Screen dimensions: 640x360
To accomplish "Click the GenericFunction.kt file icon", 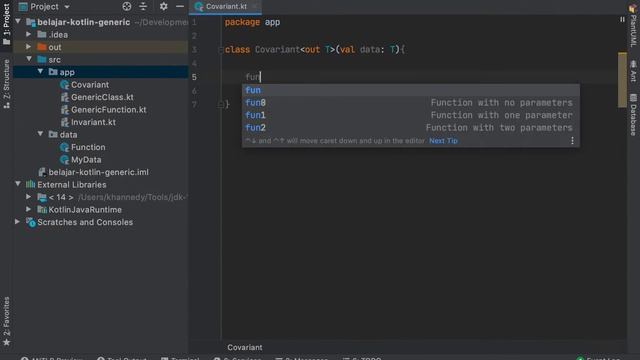I will 64,109.
